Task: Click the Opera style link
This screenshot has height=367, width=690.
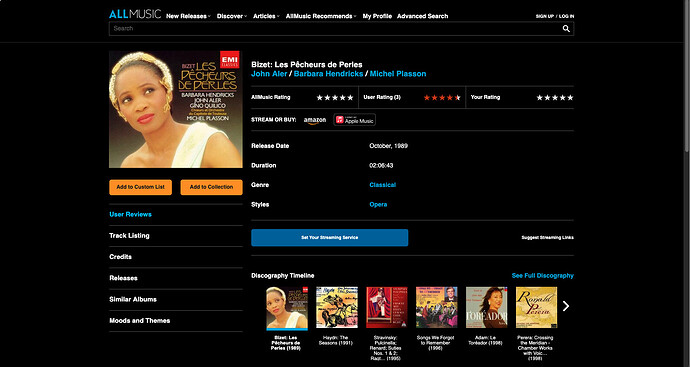Action: point(378,205)
